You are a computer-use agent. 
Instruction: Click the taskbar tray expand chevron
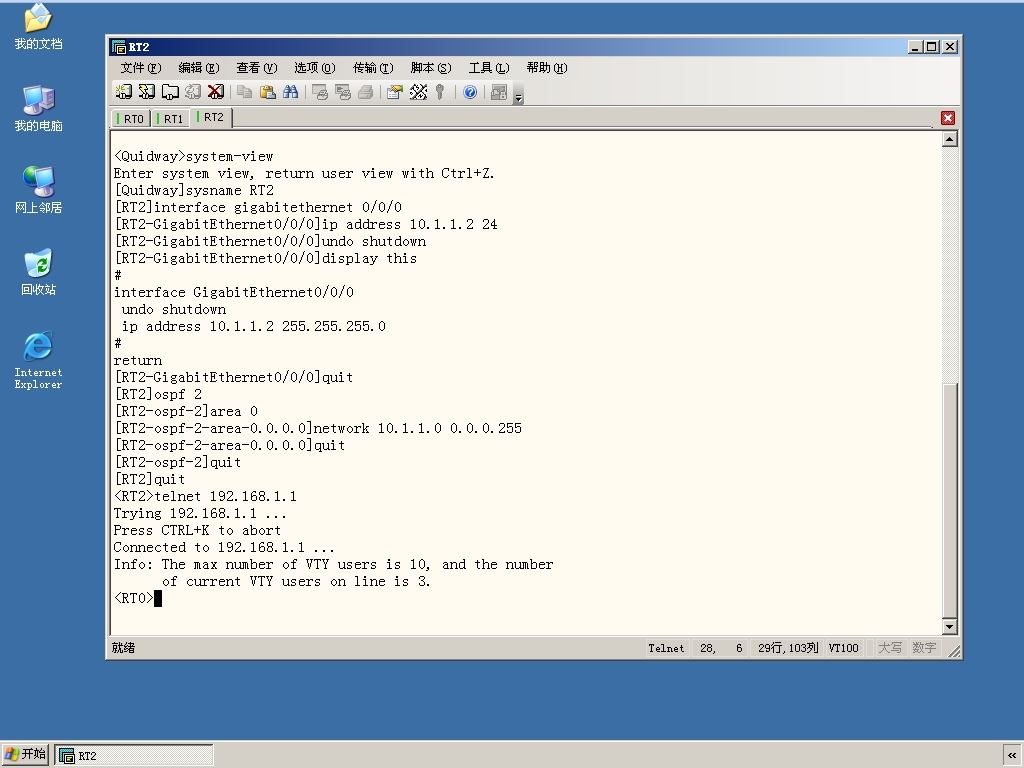[x=1012, y=755]
